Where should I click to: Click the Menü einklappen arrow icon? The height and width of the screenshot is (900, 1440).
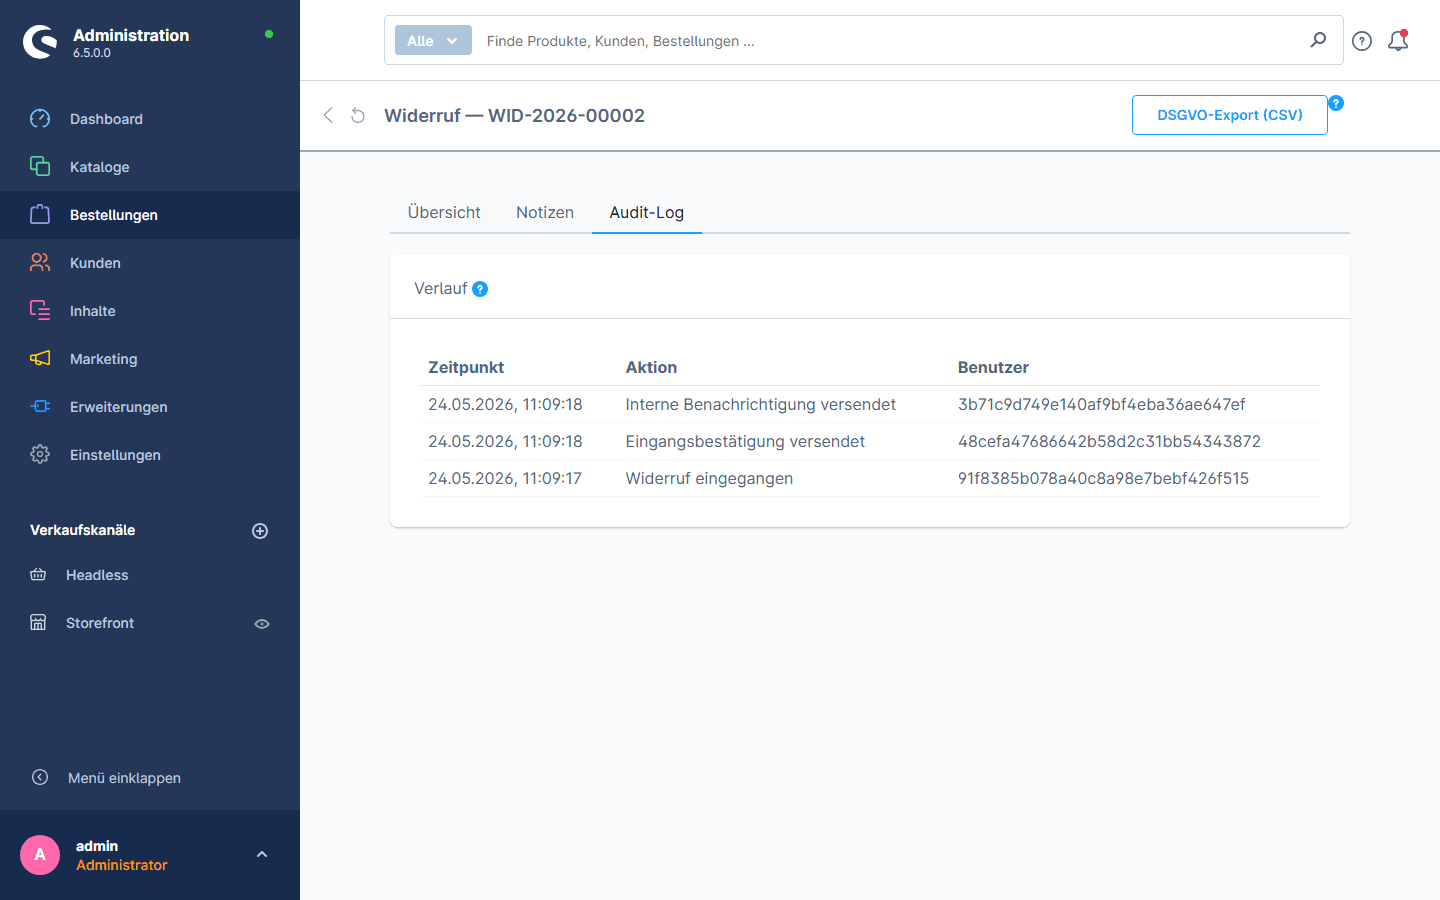coord(40,777)
